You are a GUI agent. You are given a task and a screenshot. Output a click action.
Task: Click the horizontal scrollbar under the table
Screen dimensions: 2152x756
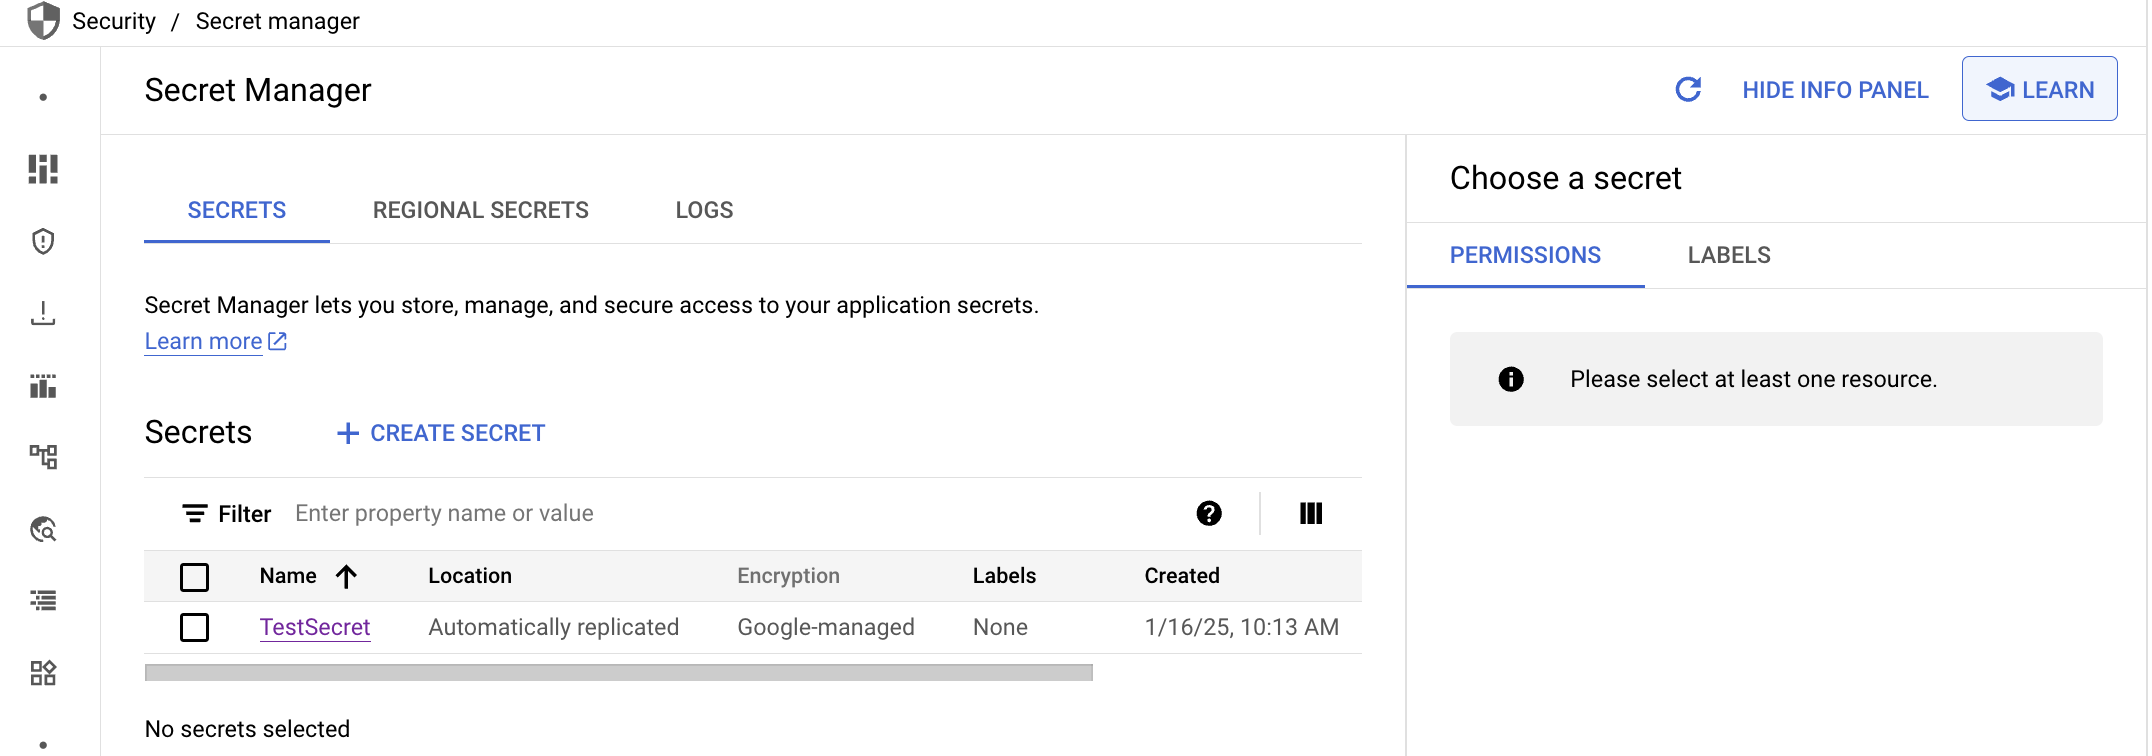coord(618,673)
